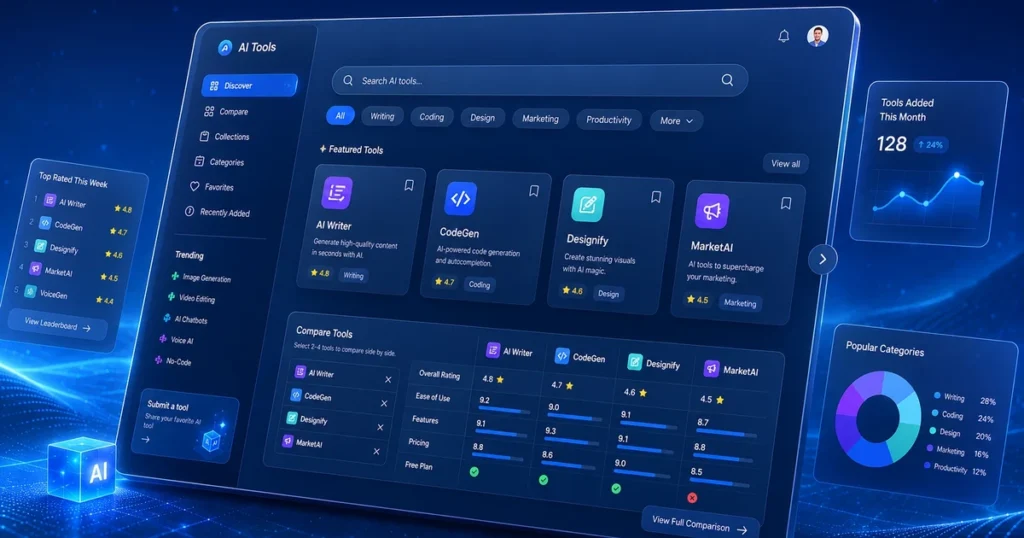Image resolution: width=1024 pixels, height=538 pixels.
Task: Go to next featured tools with arrow
Action: pyautogui.click(x=823, y=259)
